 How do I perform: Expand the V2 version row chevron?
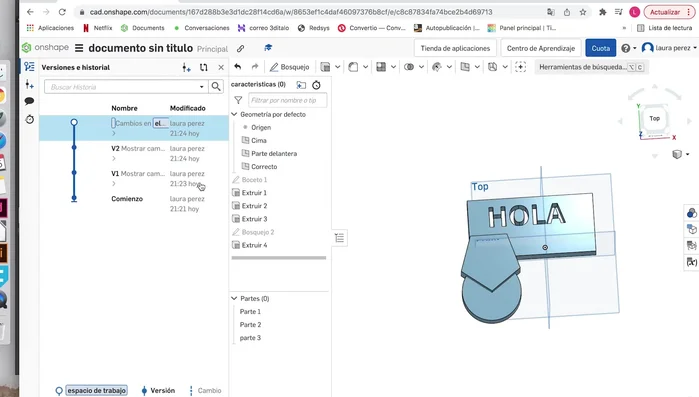coord(114,158)
